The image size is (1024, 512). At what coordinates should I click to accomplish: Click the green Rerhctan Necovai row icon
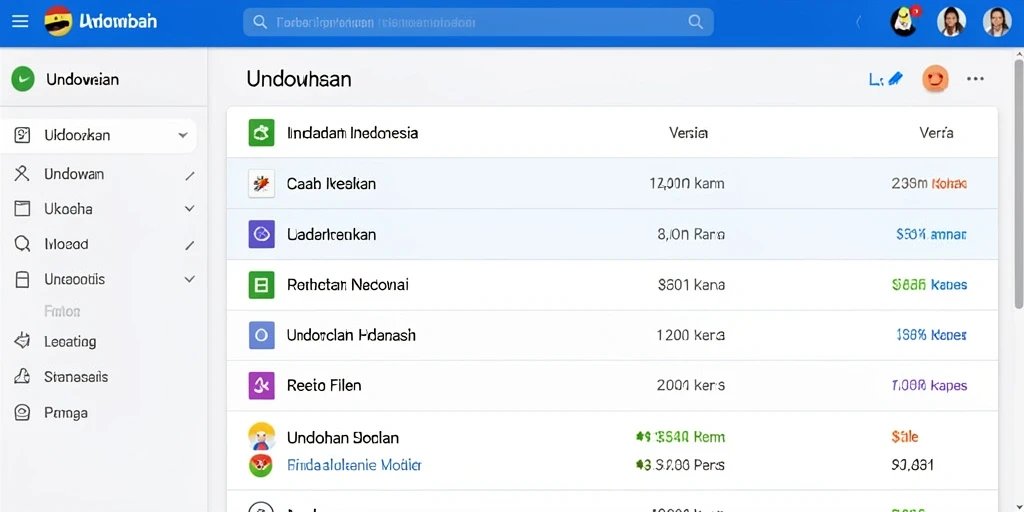pos(261,285)
